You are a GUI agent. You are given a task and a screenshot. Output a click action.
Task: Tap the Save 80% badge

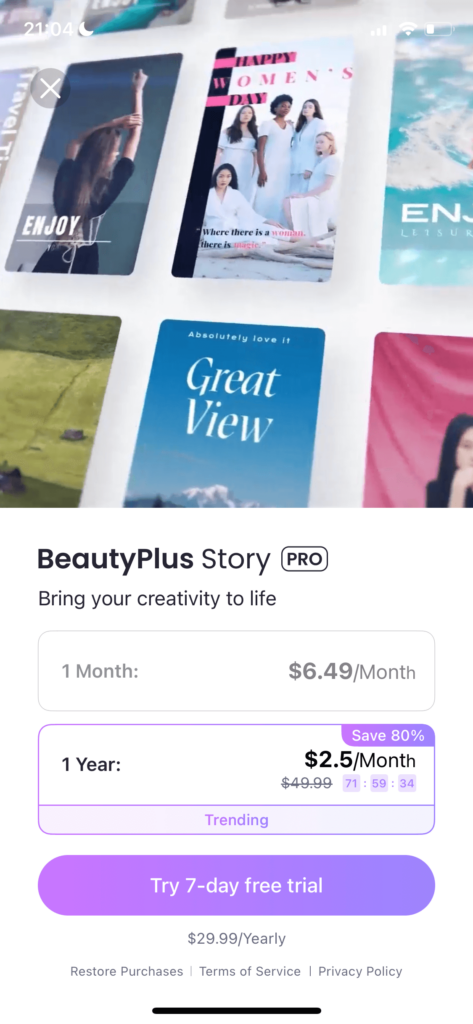(x=388, y=735)
